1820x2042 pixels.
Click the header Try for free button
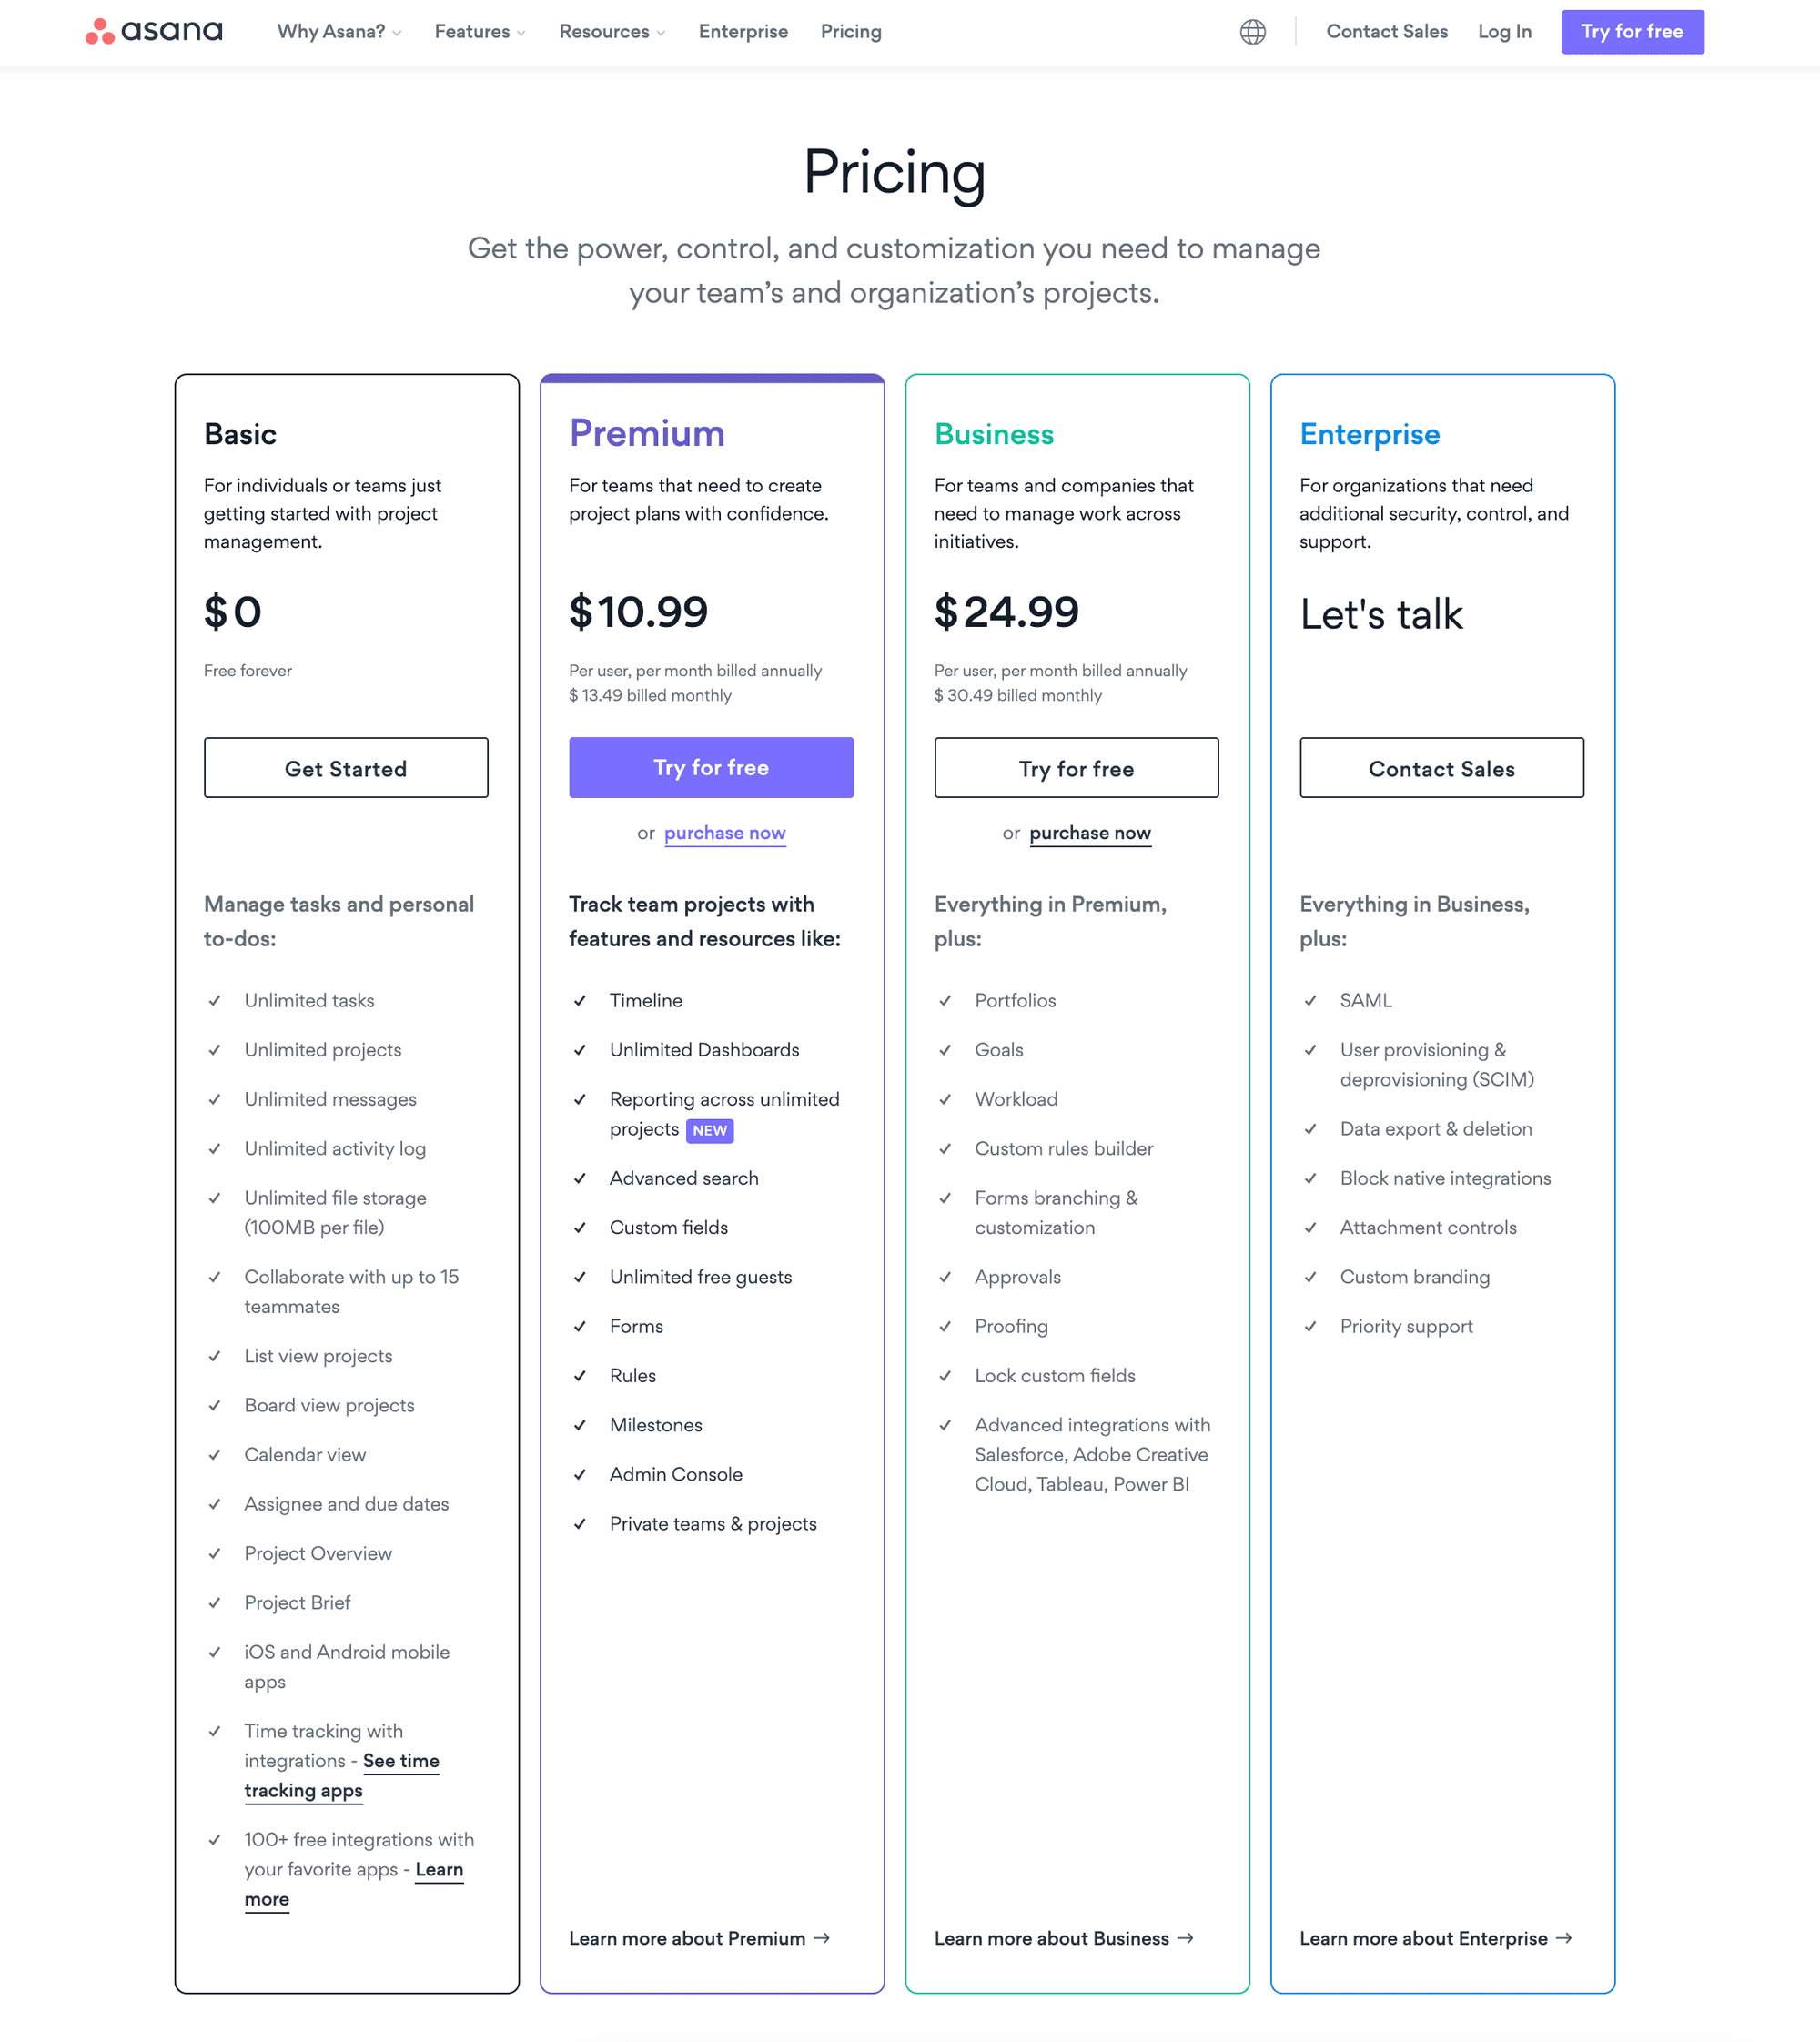(1632, 32)
